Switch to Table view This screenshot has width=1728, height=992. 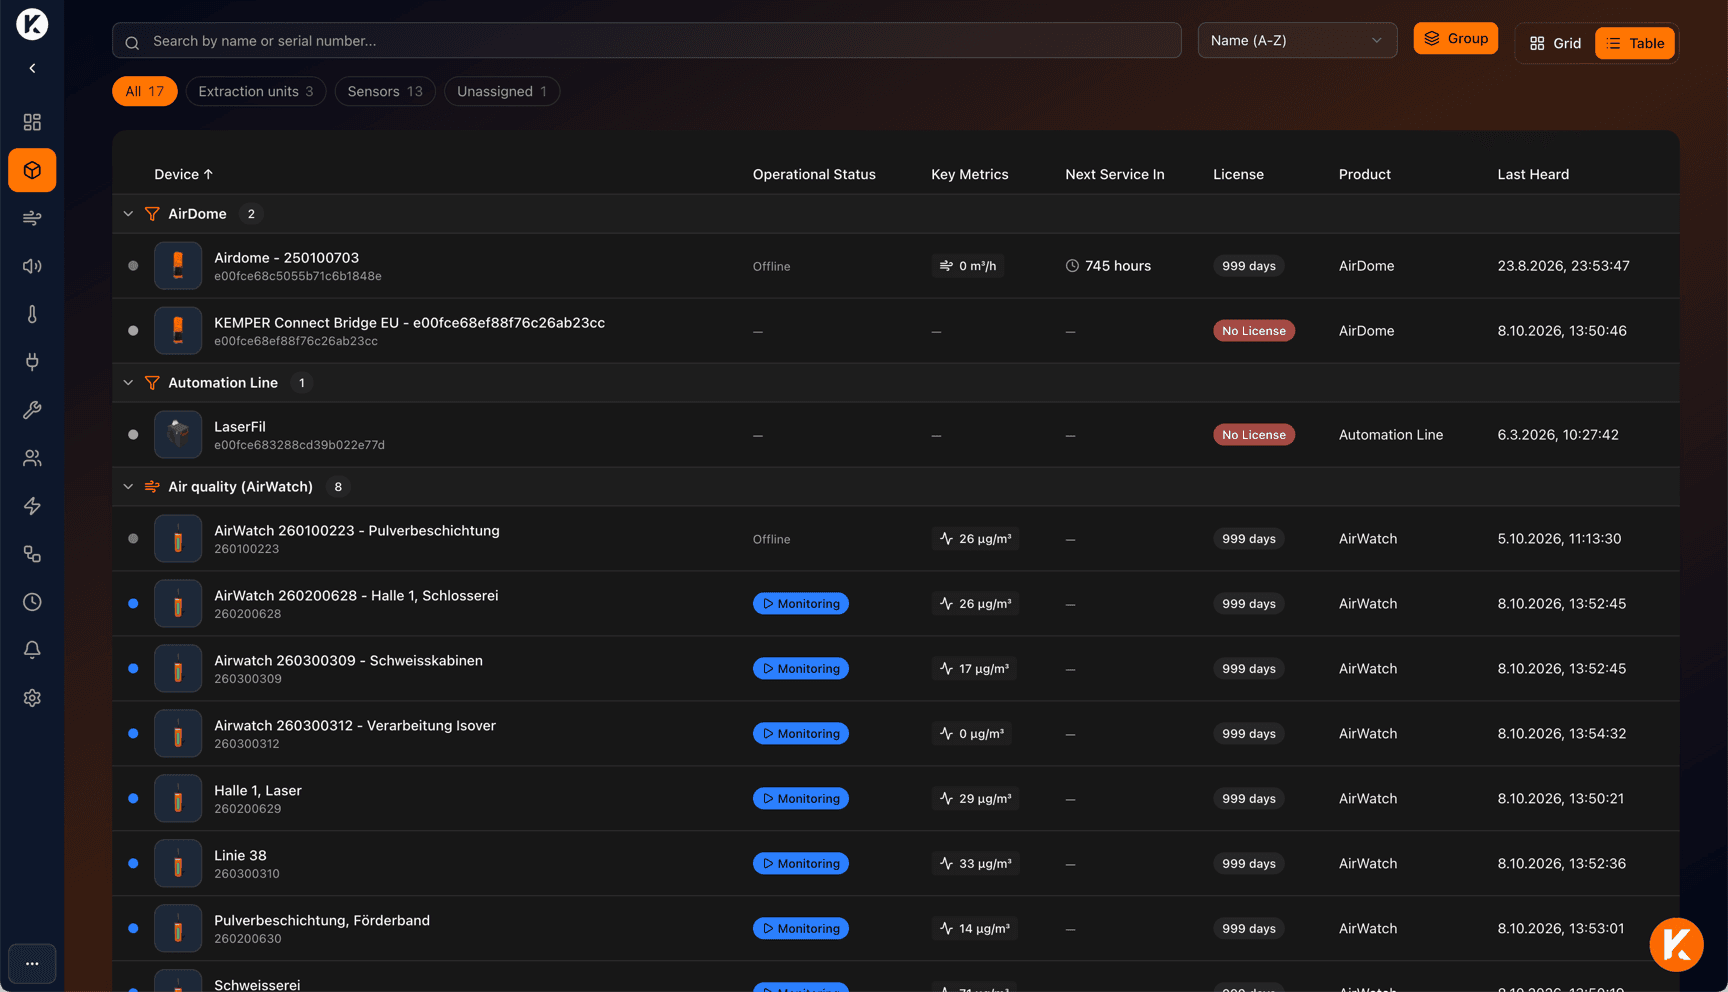pyautogui.click(x=1635, y=43)
